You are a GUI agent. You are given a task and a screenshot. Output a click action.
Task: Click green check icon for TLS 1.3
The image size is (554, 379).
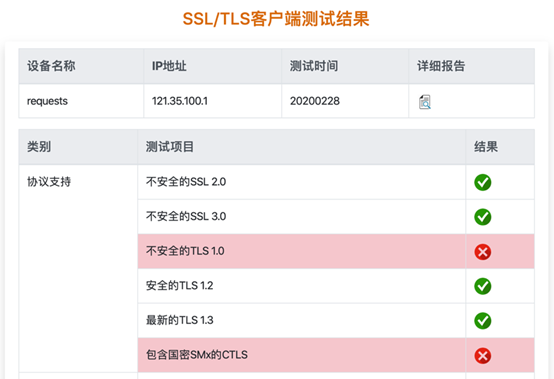[483, 321]
